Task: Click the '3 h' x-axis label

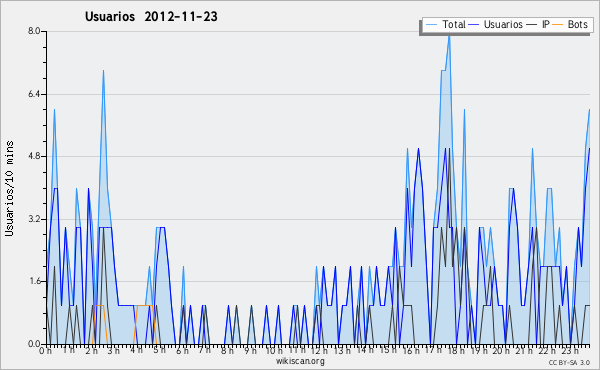Action: [114, 351]
